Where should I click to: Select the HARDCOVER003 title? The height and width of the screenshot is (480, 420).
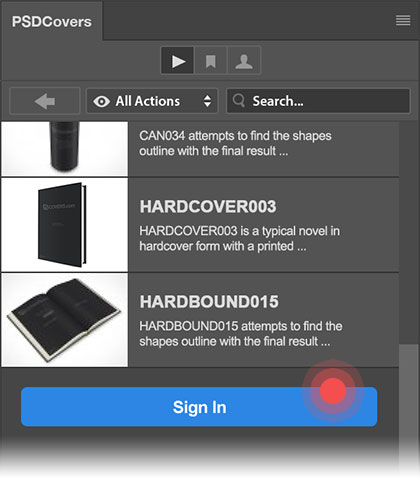tap(208, 207)
